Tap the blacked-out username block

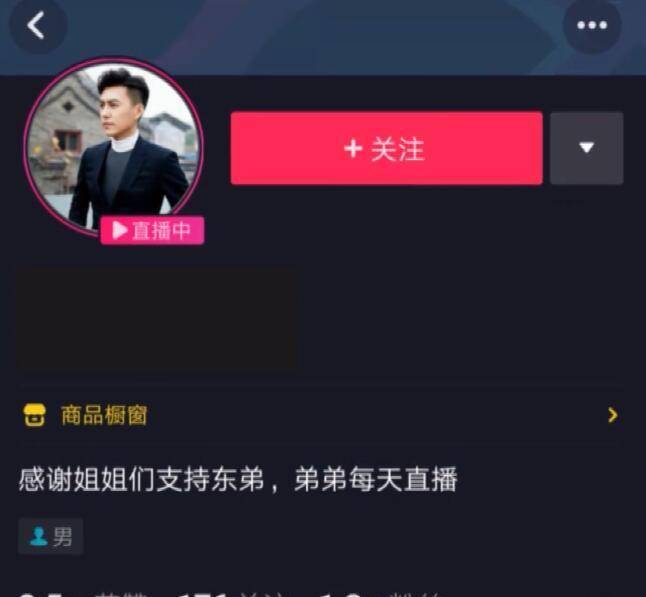point(157,320)
